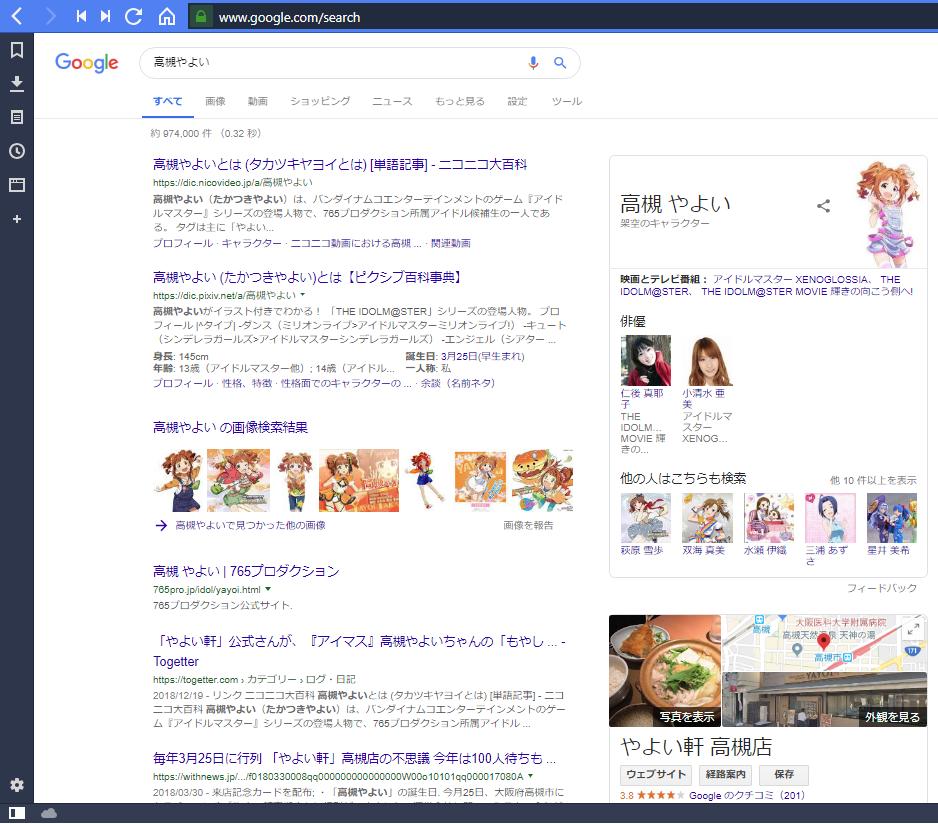Open the プロフィール sitelink under nicovideo result
The width and height of the screenshot is (938, 824).
click(183, 243)
